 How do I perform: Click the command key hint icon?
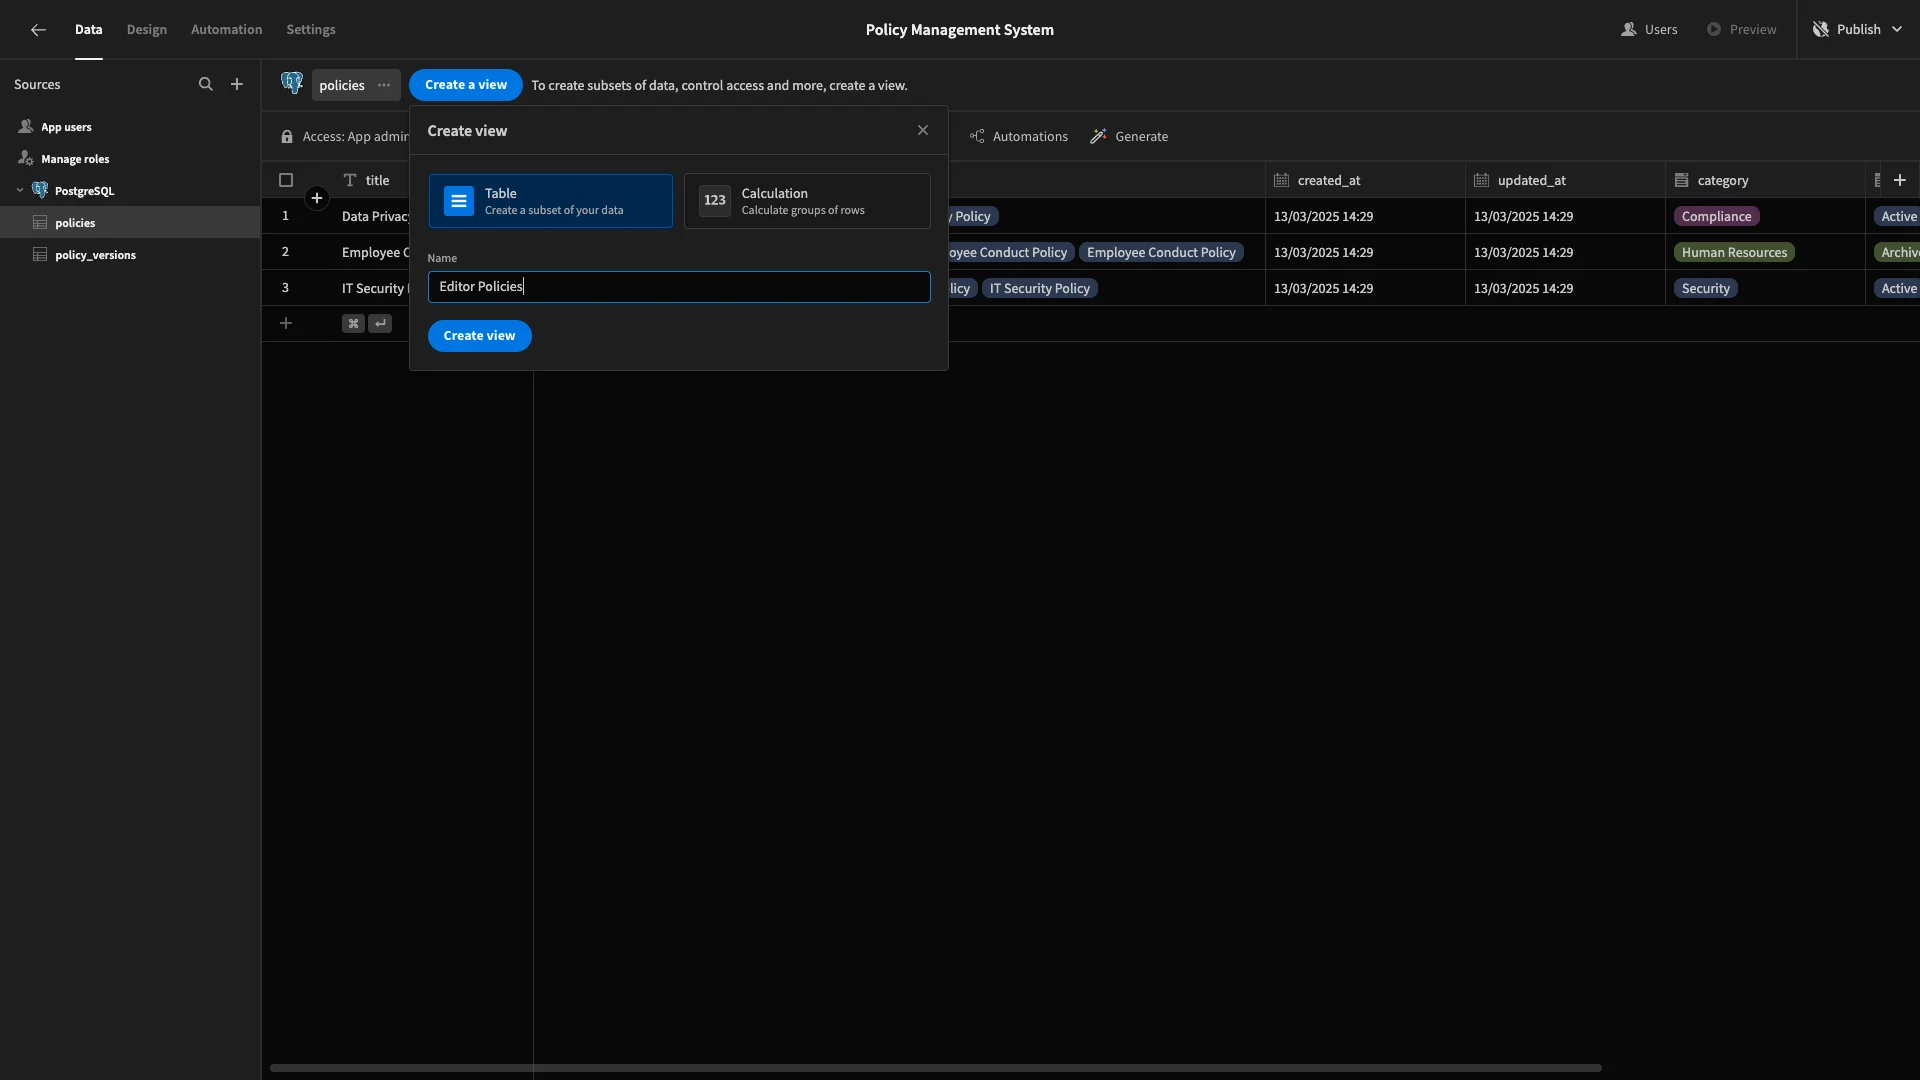click(x=353, y=324)
